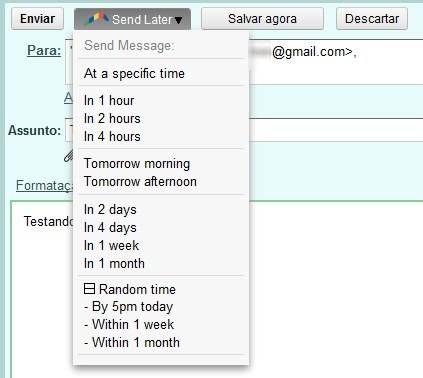Pick random time Within 1 week
423x378 pixels.
(129, 324)
